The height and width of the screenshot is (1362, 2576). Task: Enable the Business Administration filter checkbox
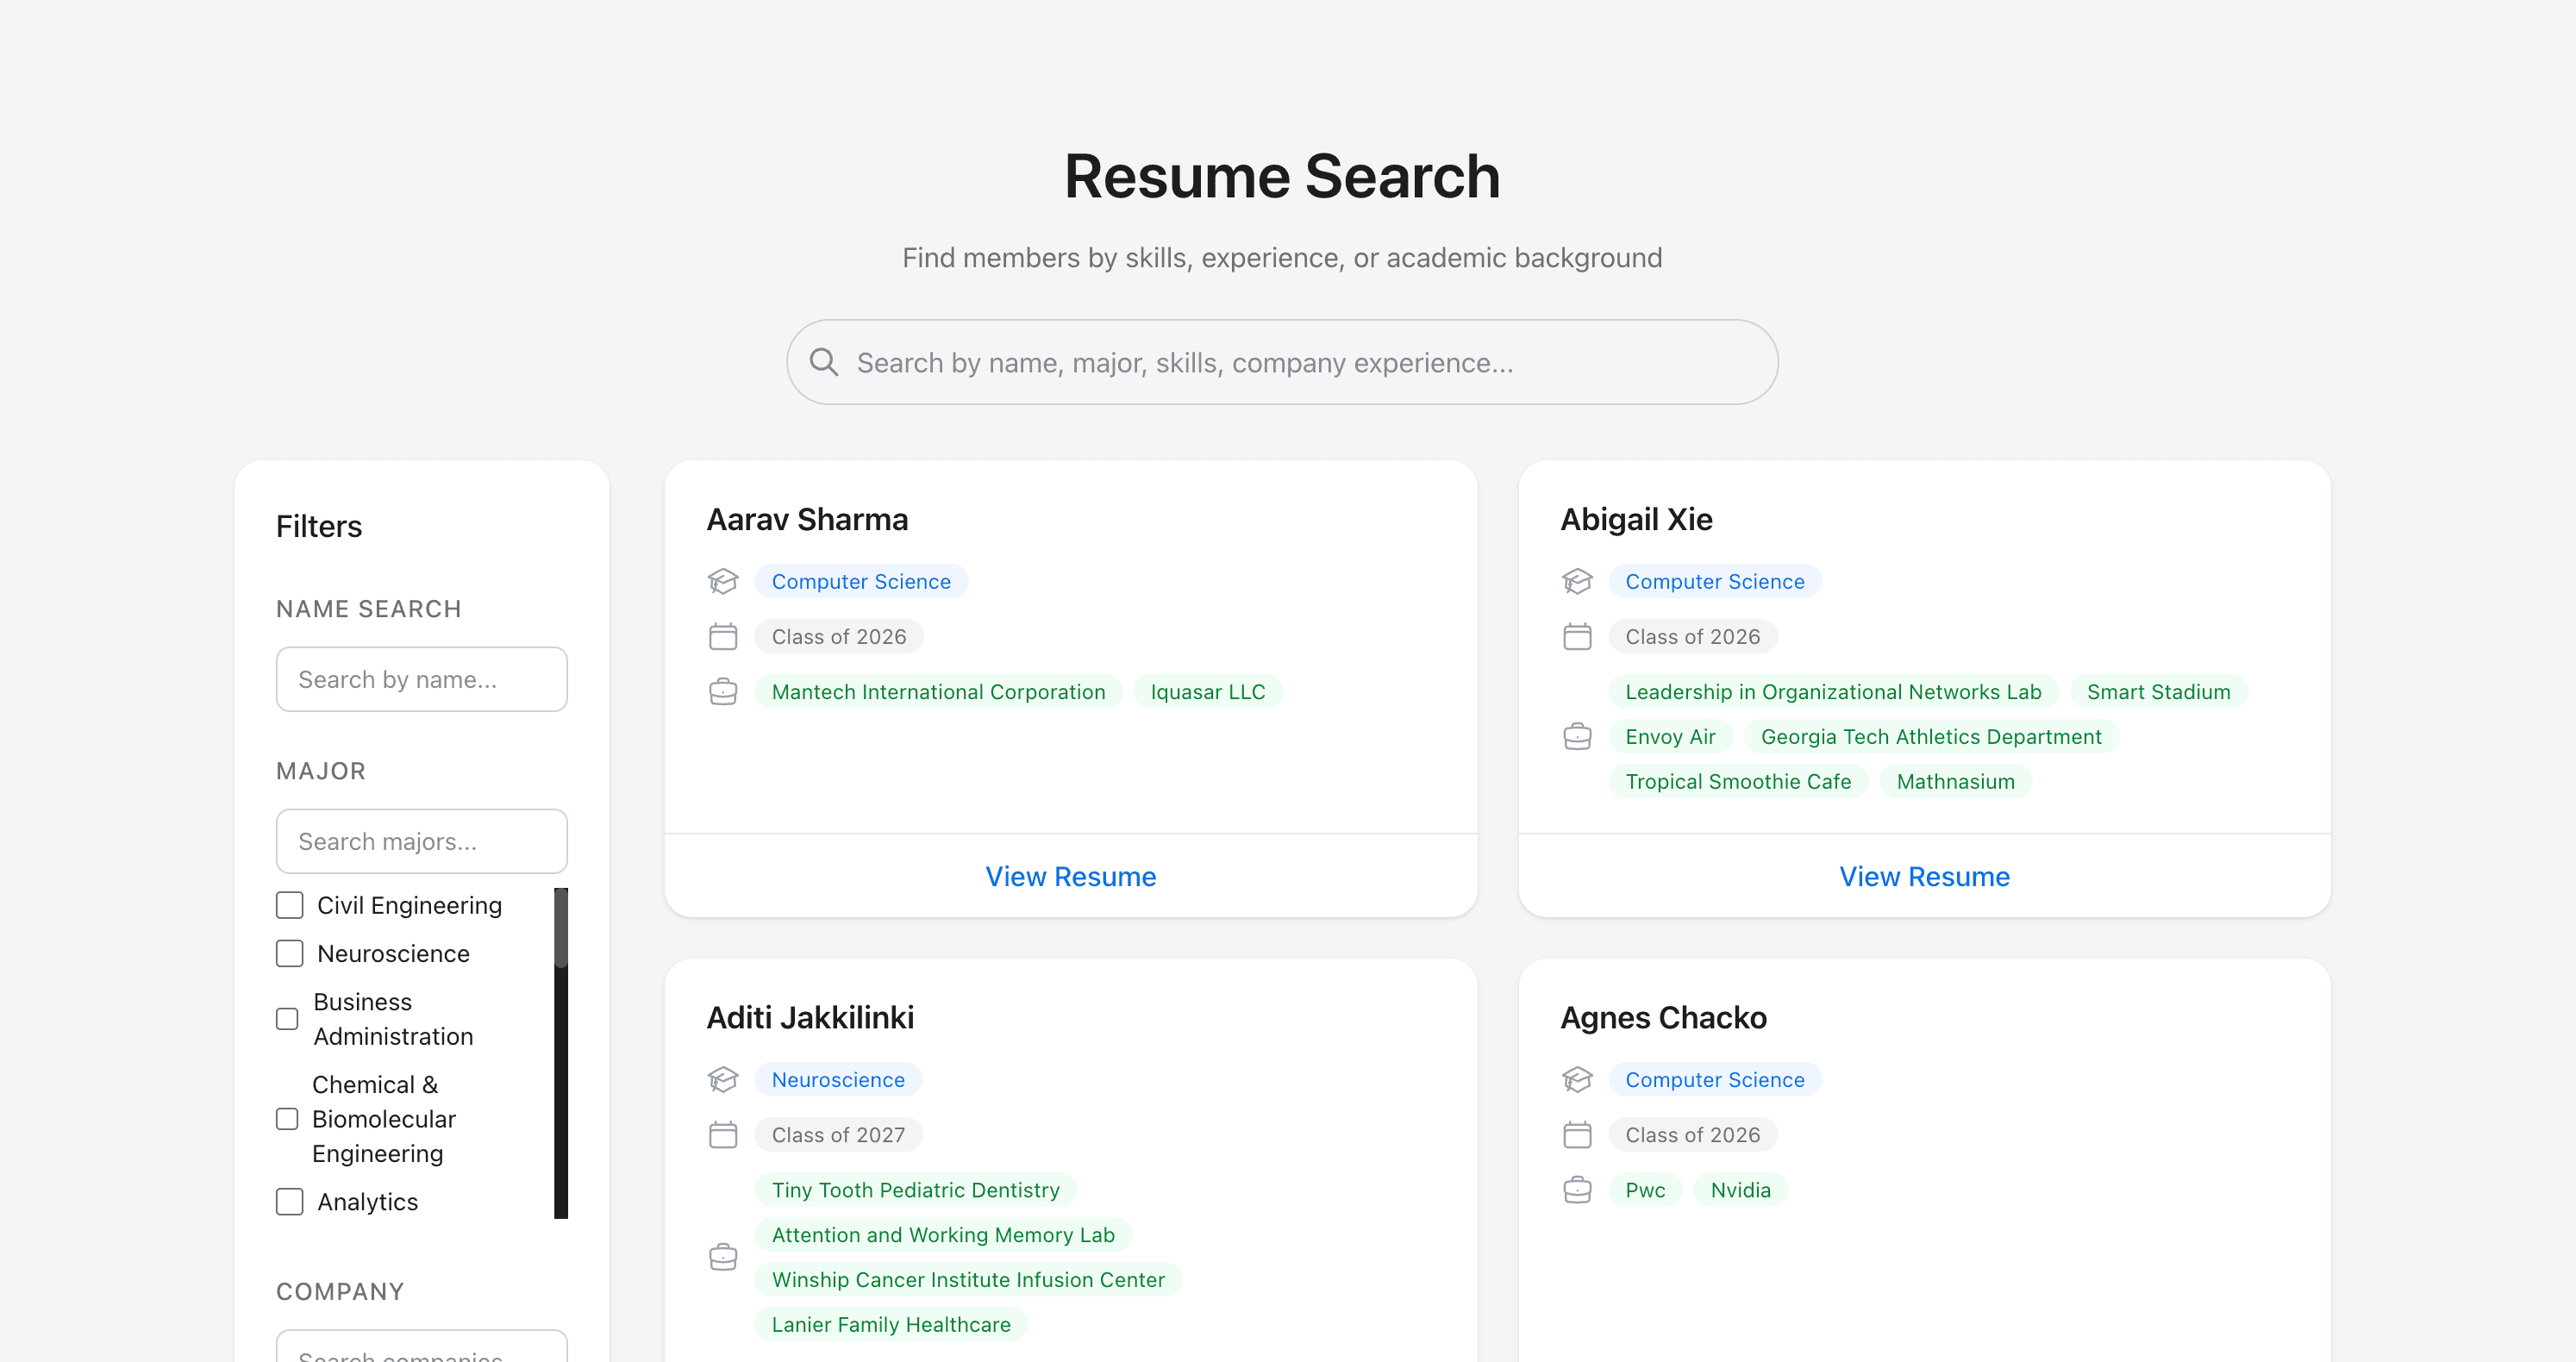(287, 1019)
